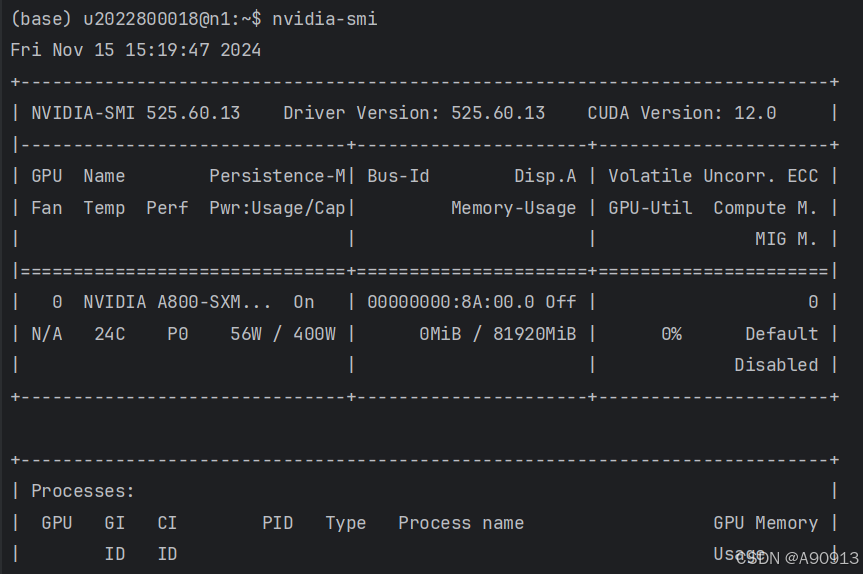Click temperature value '24C'
The image size is (863, 574).
coord(110,334)
